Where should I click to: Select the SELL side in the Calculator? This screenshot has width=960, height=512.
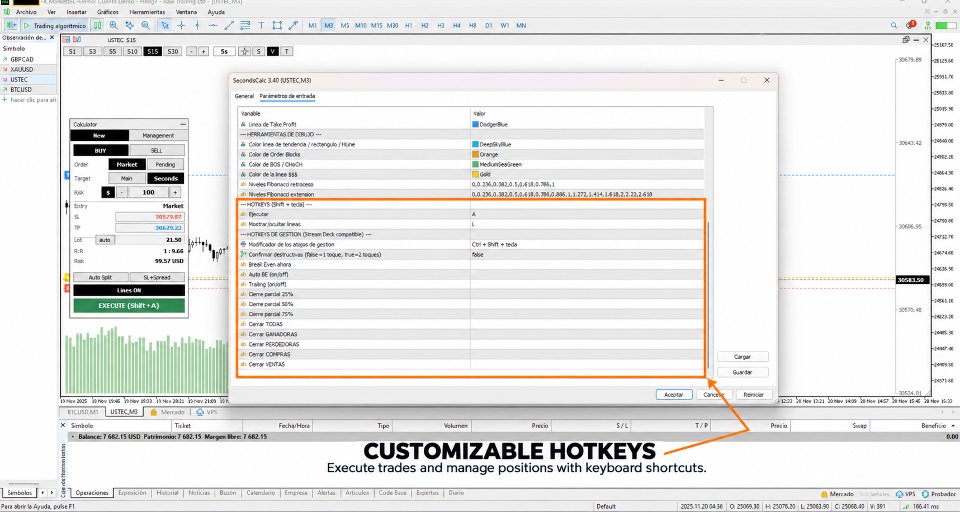[157, 151]
